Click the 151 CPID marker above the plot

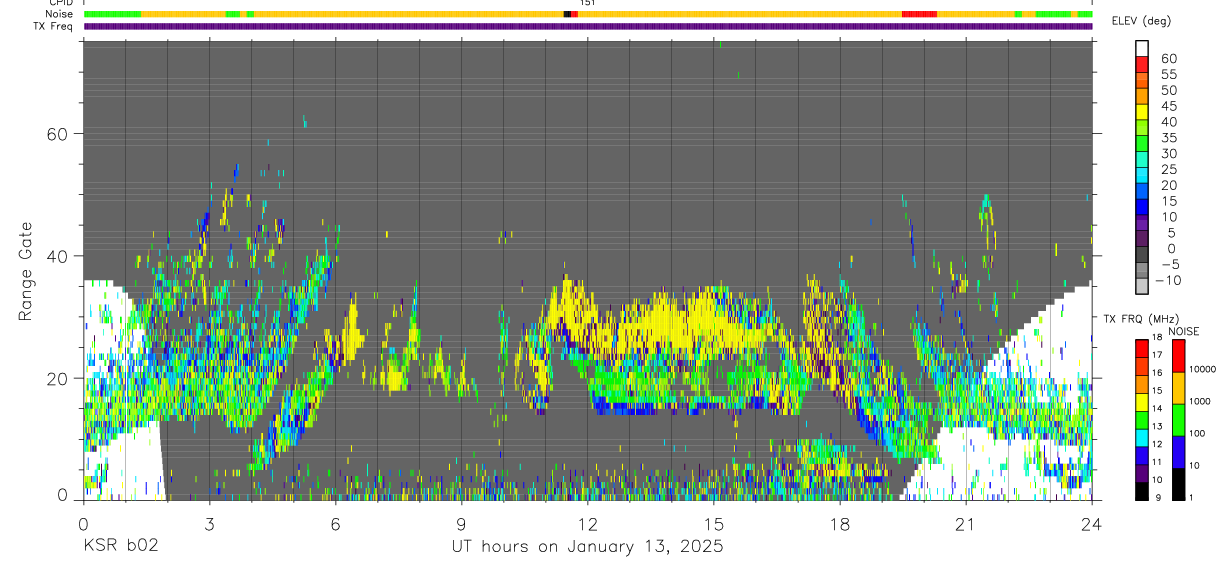point(588,3)
